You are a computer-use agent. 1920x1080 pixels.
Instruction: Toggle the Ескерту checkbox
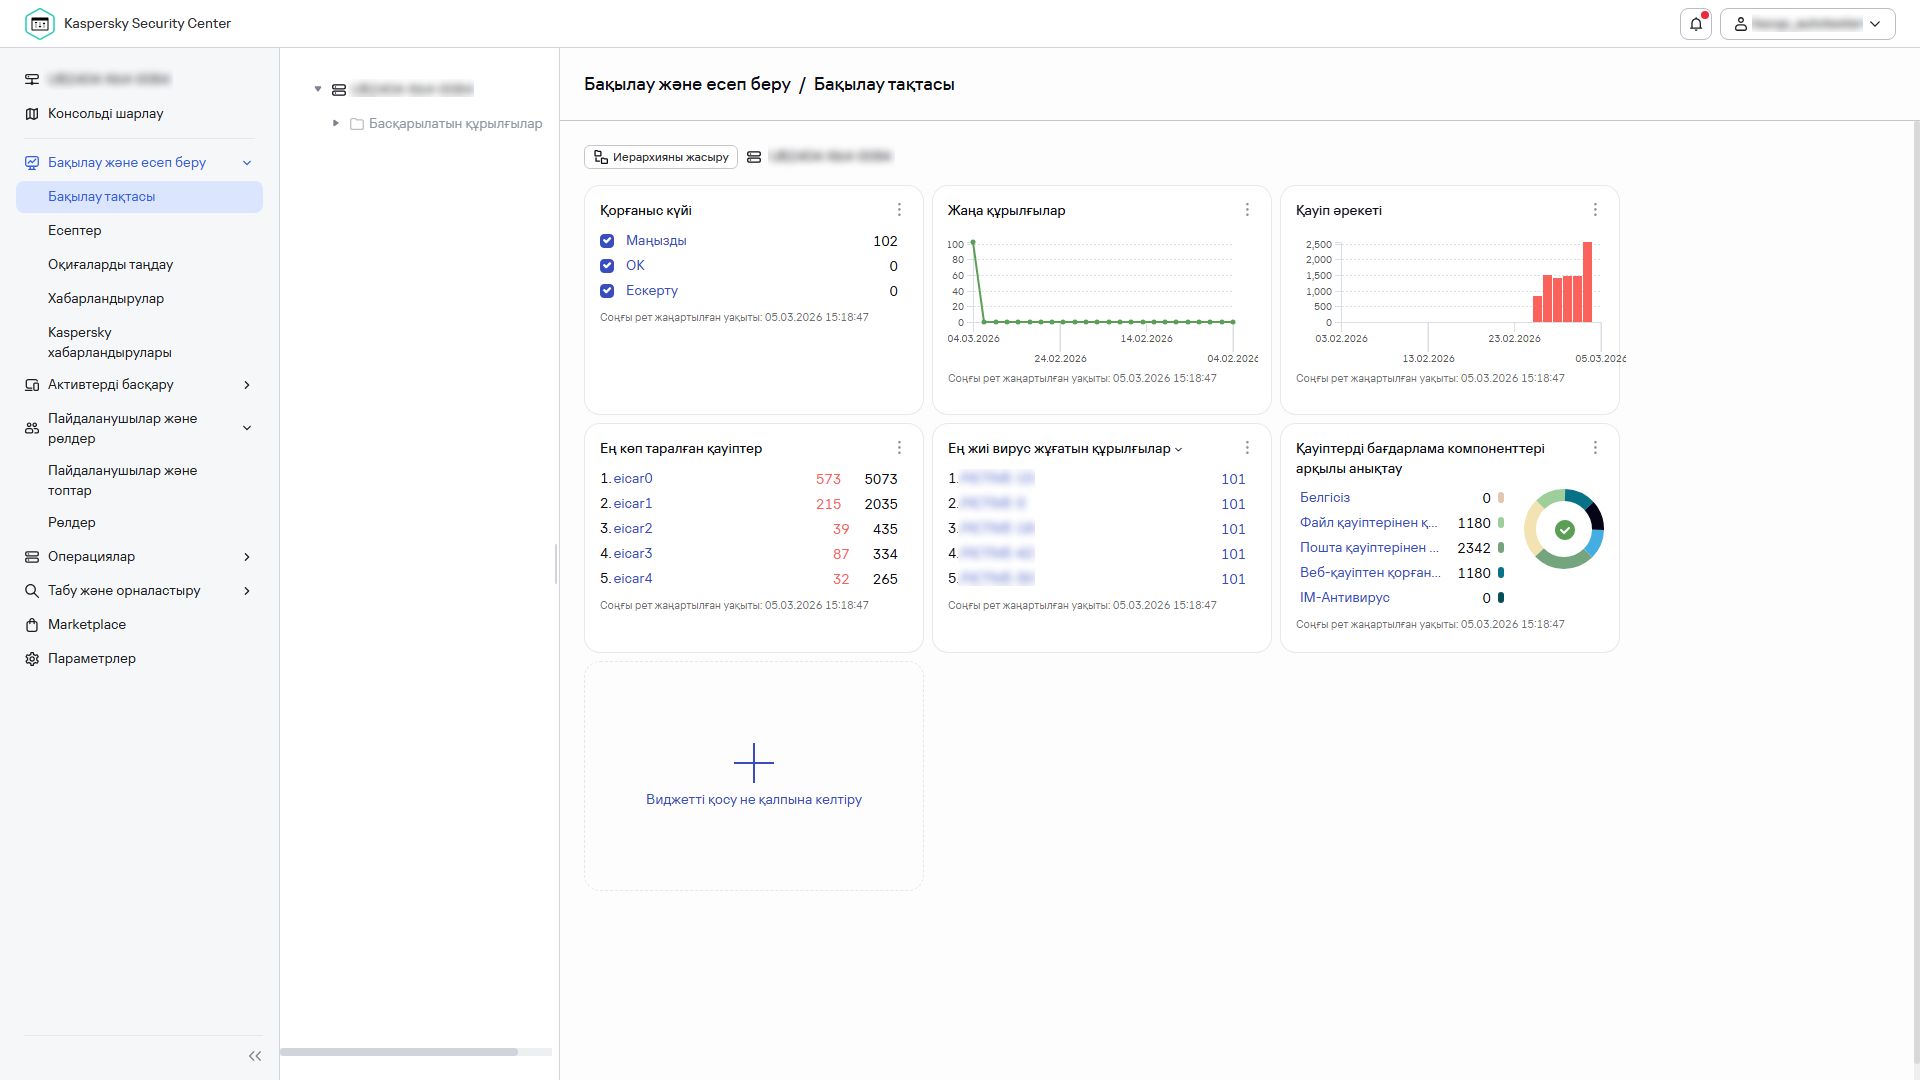click(607, 291)
